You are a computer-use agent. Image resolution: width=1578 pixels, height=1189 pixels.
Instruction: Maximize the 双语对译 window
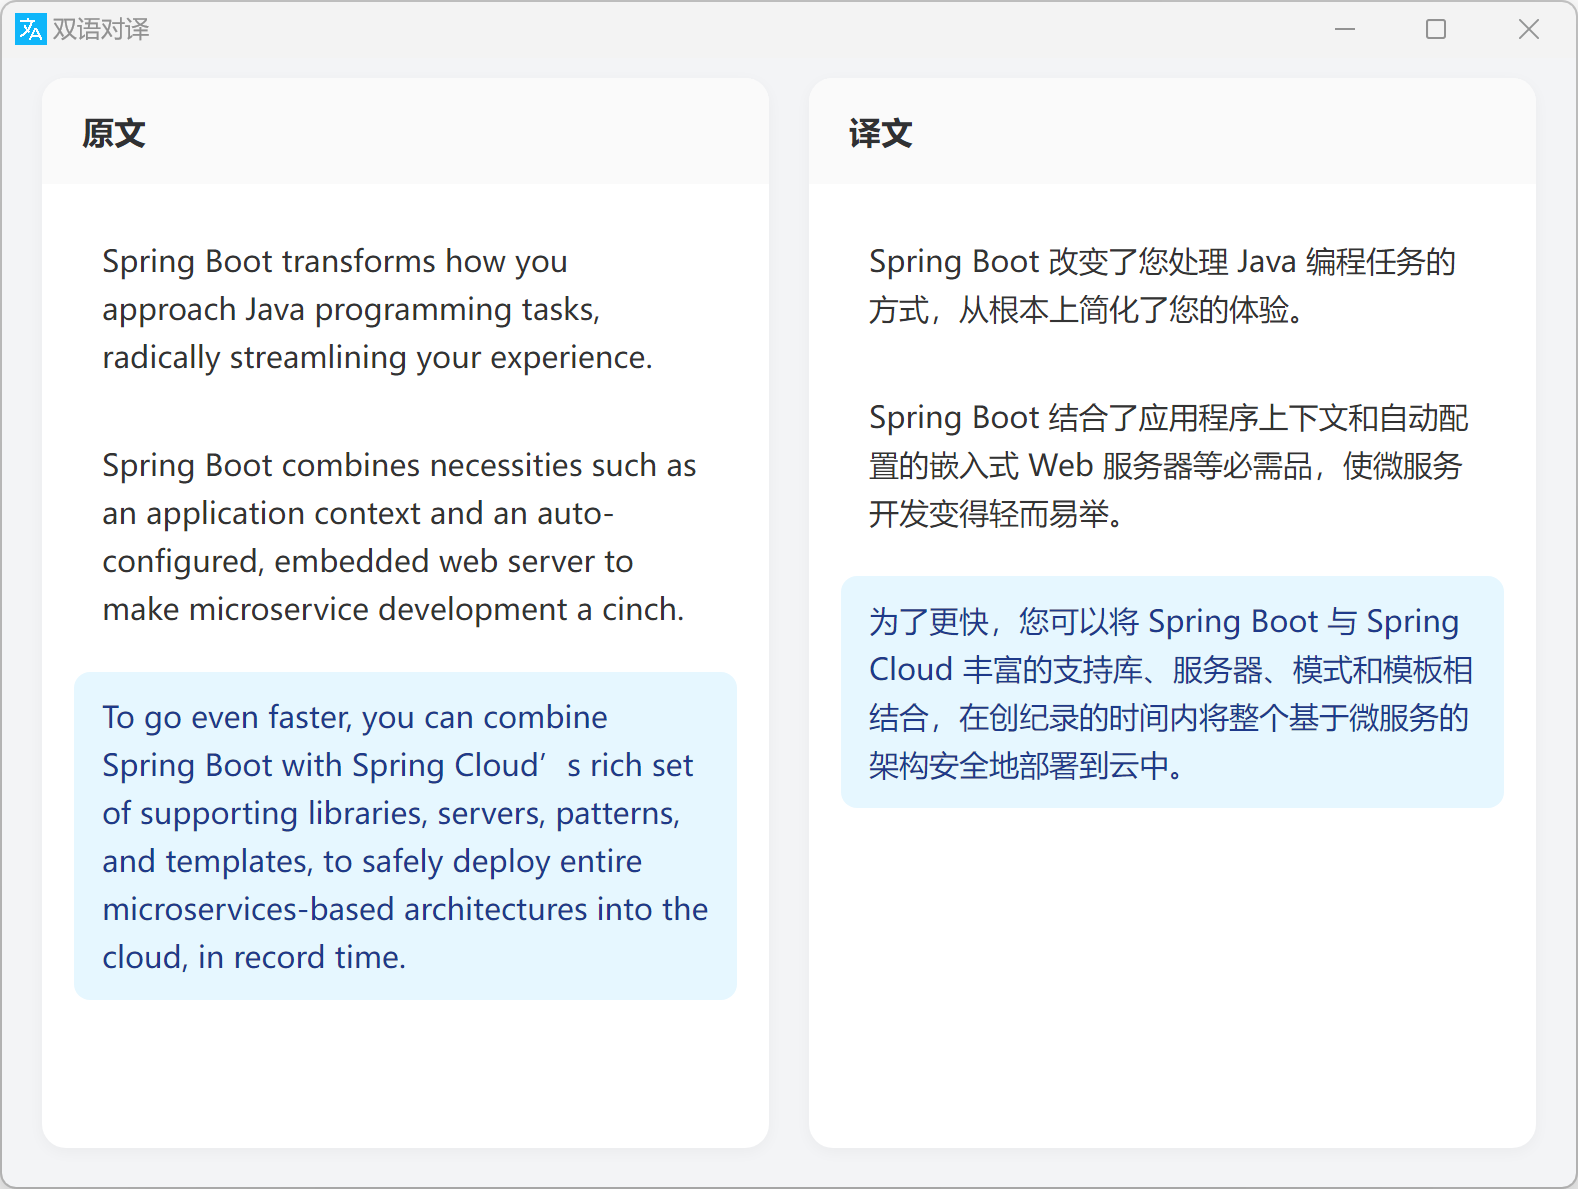(1436, 29)
